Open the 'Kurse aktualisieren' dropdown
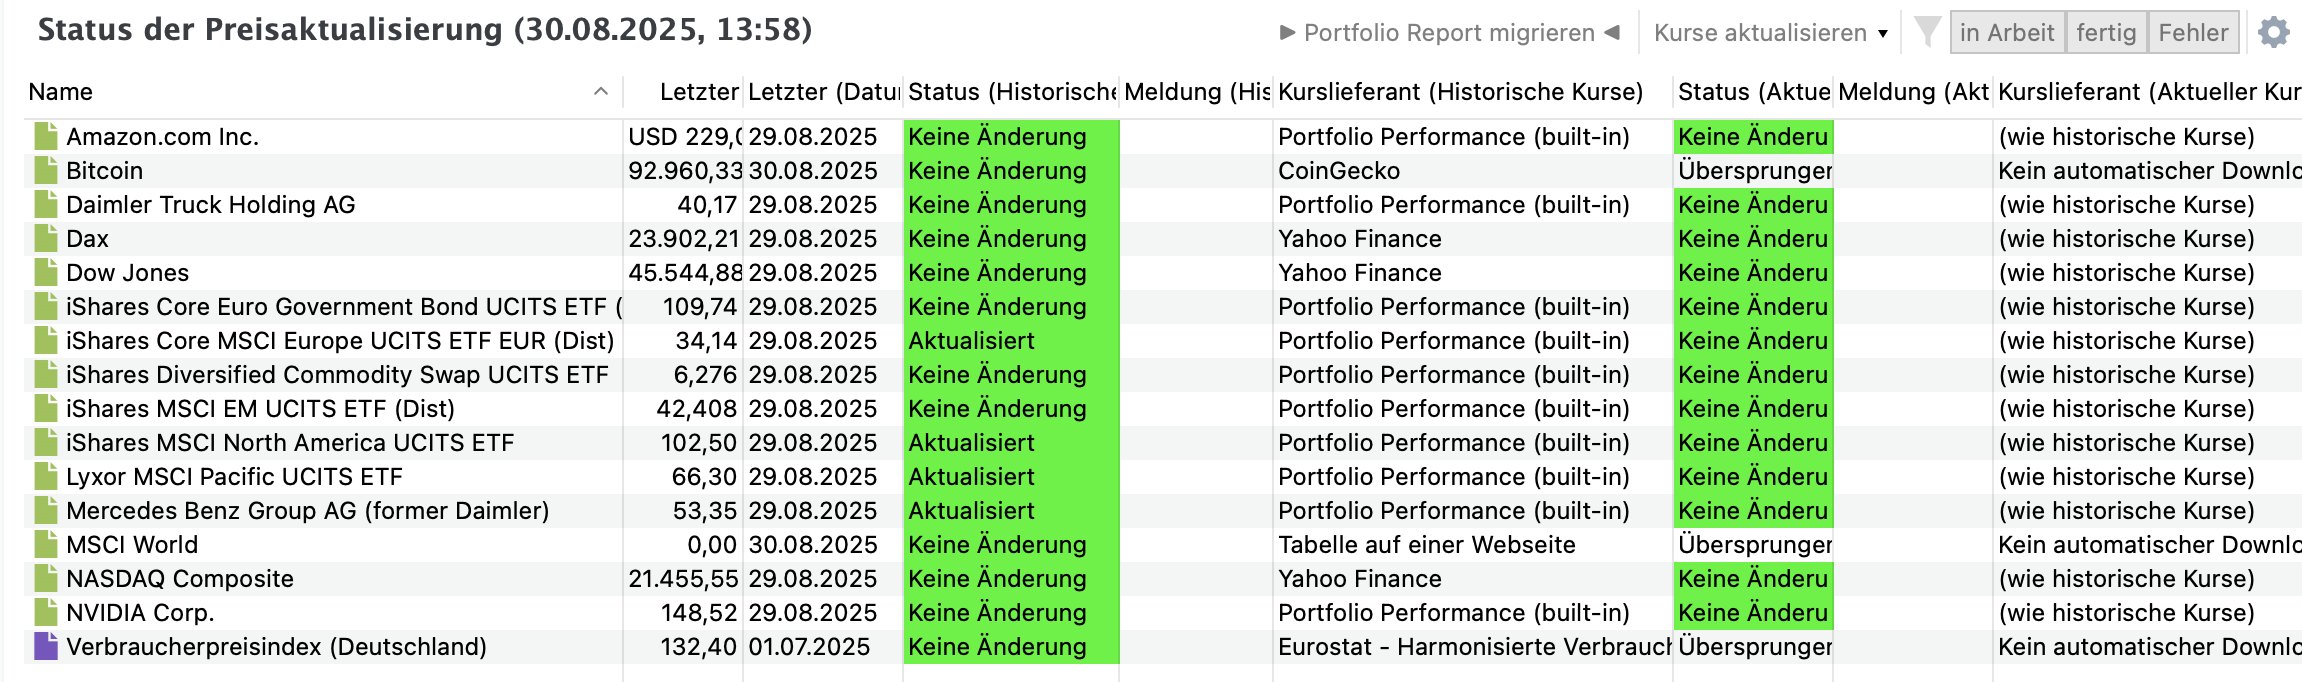Image resolution: width=2302 pixels, height=682 pixels. 1770,33
